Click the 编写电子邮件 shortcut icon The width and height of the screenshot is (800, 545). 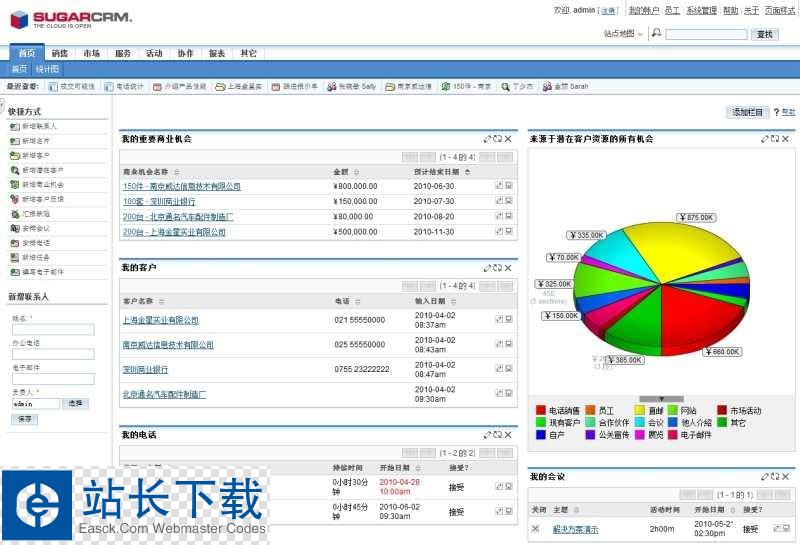coord(15,272)
